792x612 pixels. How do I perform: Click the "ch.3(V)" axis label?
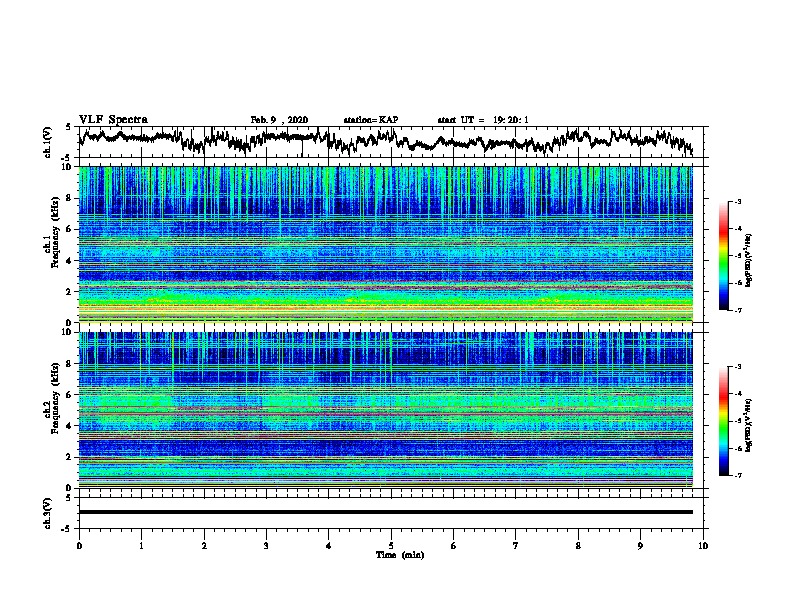[x=47, y=513]
